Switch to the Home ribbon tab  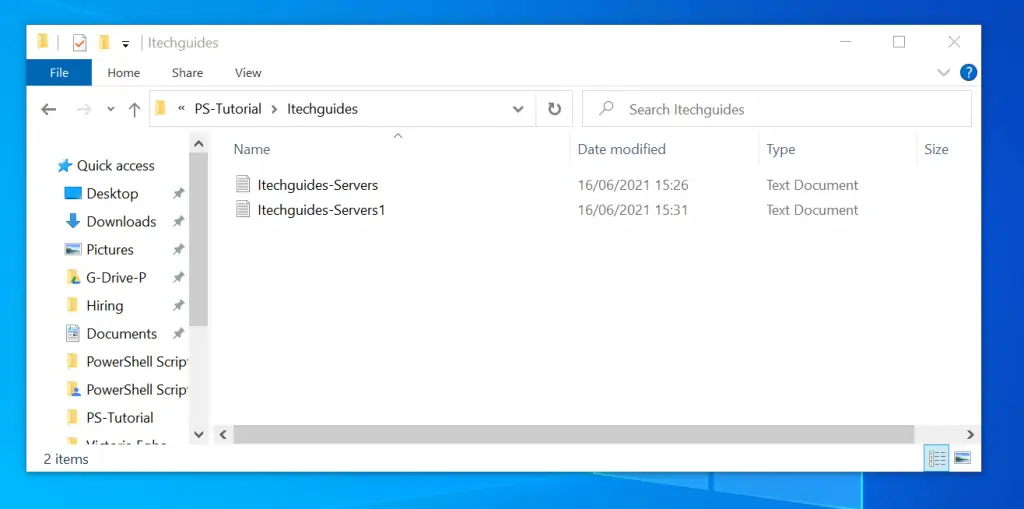pyautogui.click(x=123, y=73)
